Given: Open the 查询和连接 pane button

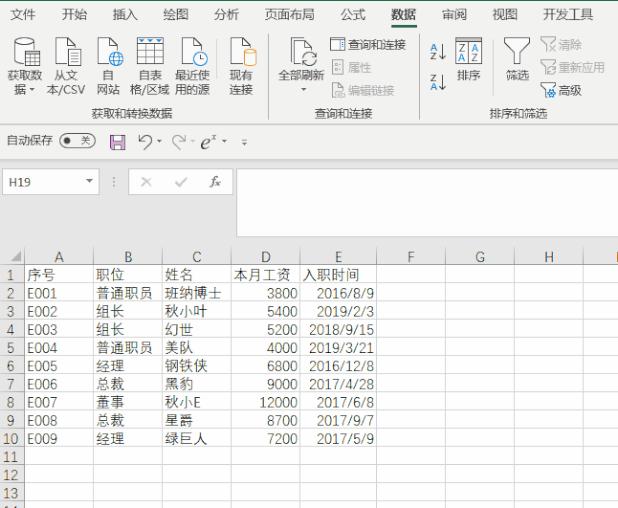Looking at the screenshot, I should [x=368, y=45].
